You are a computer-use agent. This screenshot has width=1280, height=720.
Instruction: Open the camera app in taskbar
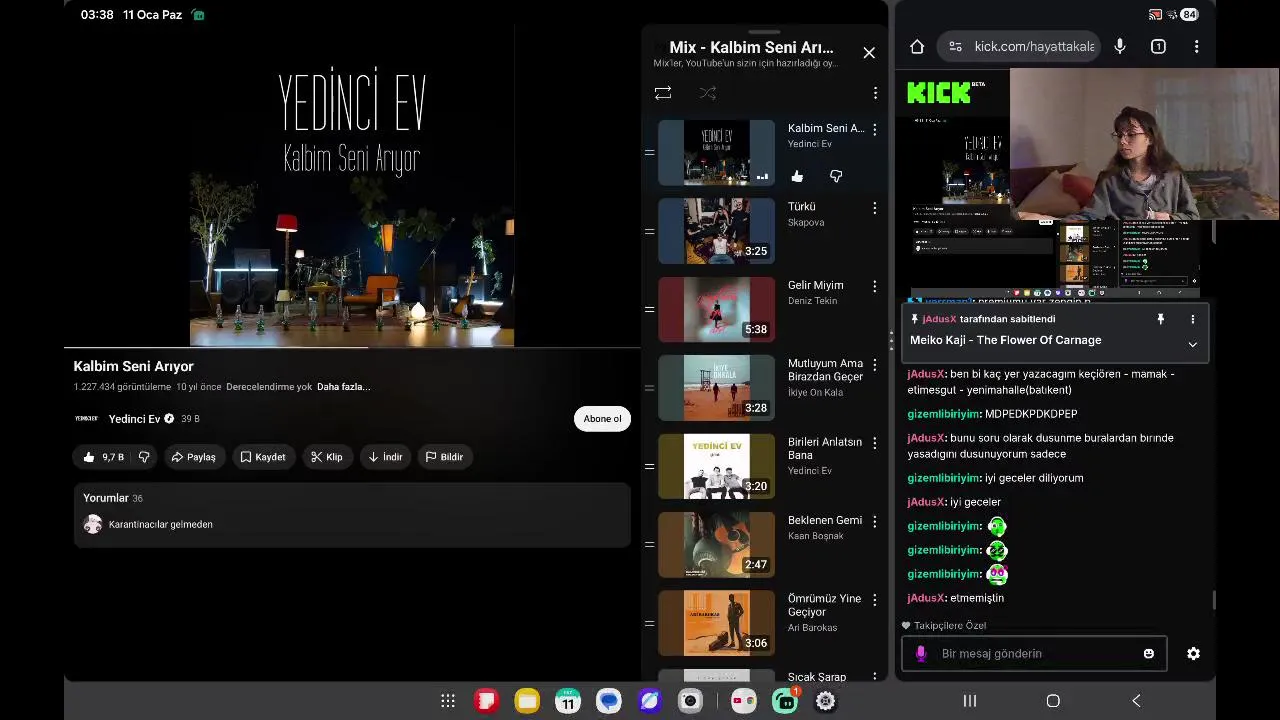pos(690,701)
